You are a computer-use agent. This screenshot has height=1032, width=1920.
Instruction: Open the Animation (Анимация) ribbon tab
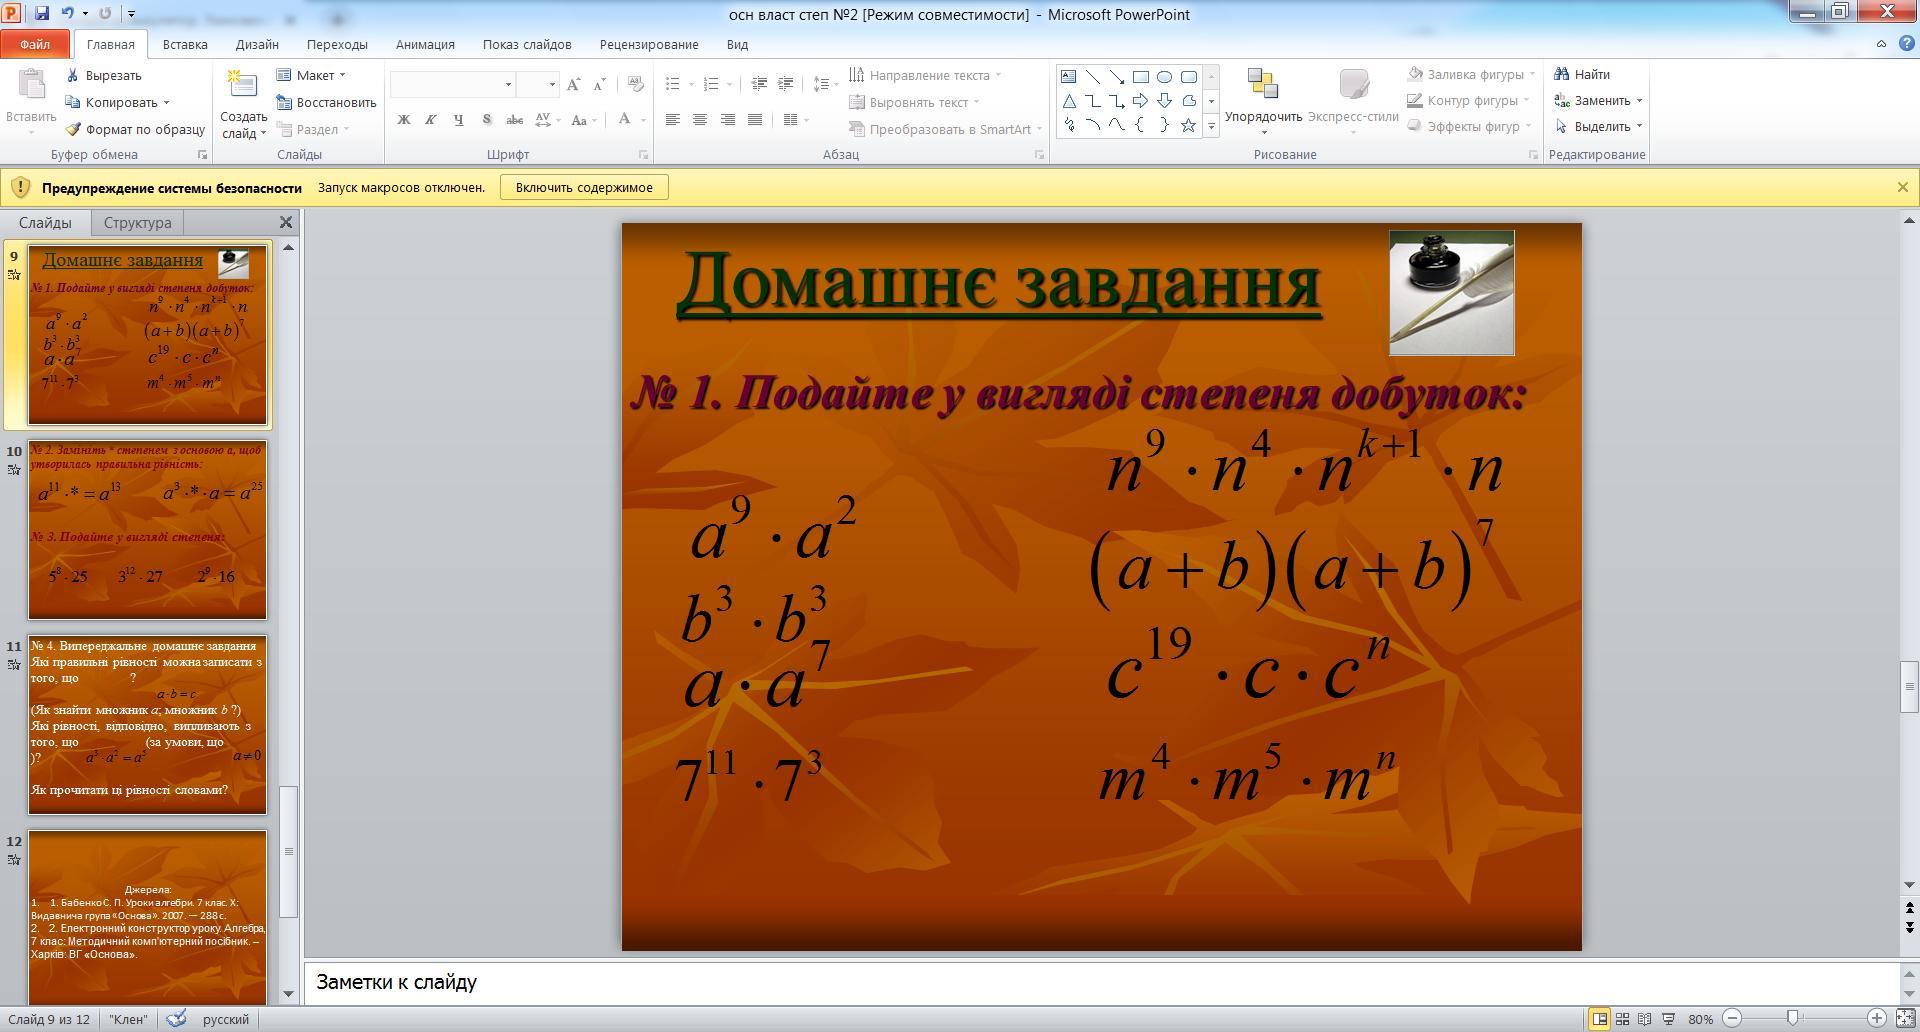(425, 44)
